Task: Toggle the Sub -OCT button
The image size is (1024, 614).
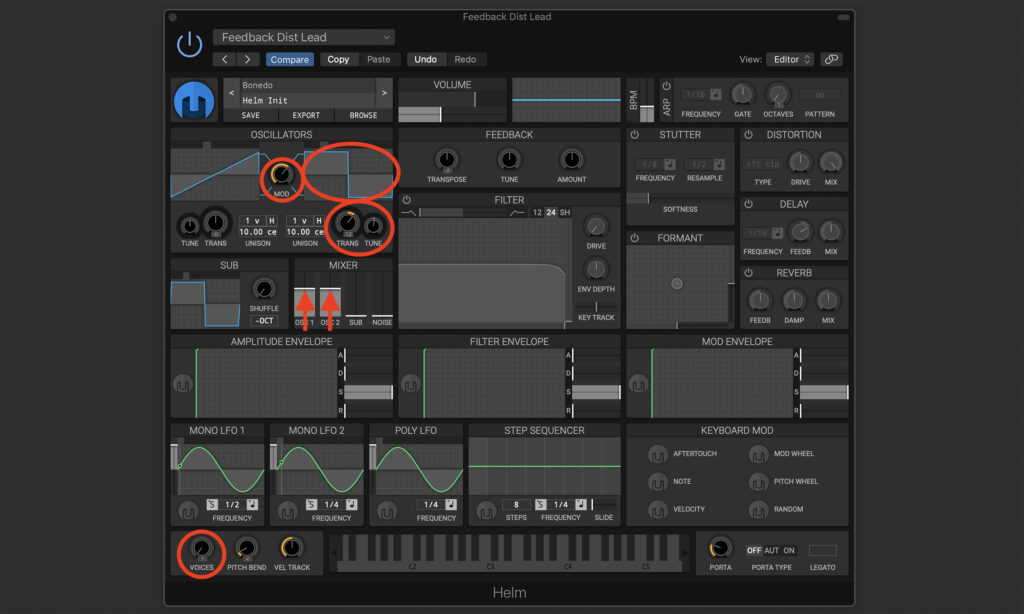Action: [x=264, y=321]
